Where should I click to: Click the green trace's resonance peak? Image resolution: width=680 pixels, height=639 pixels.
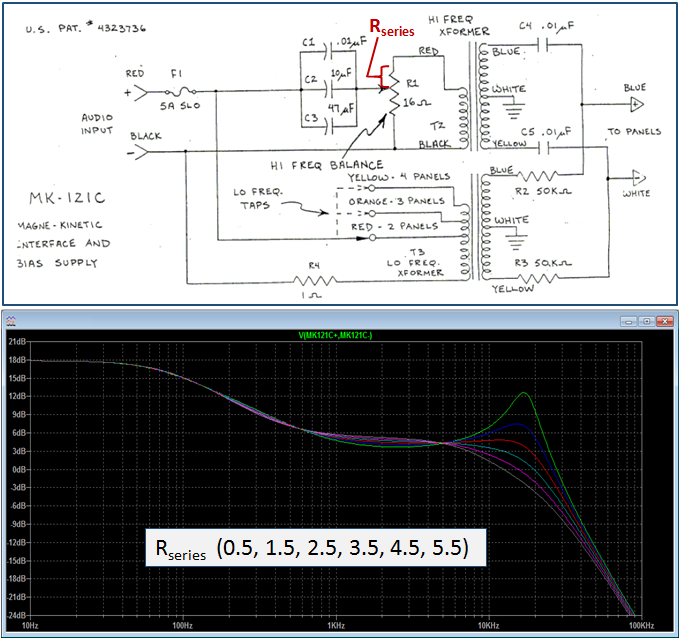click(x=524, y=393)
